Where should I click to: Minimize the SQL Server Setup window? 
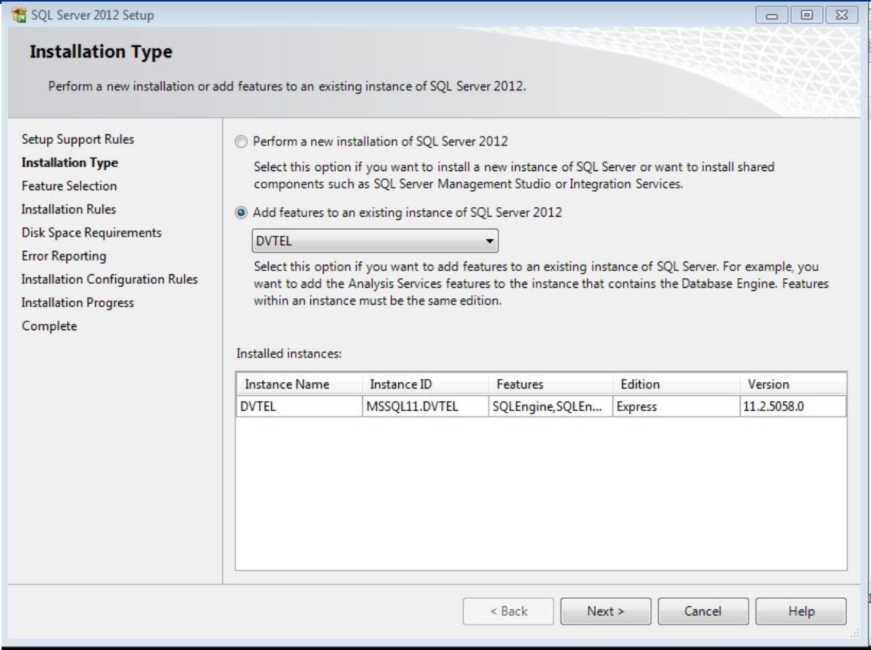782,15
